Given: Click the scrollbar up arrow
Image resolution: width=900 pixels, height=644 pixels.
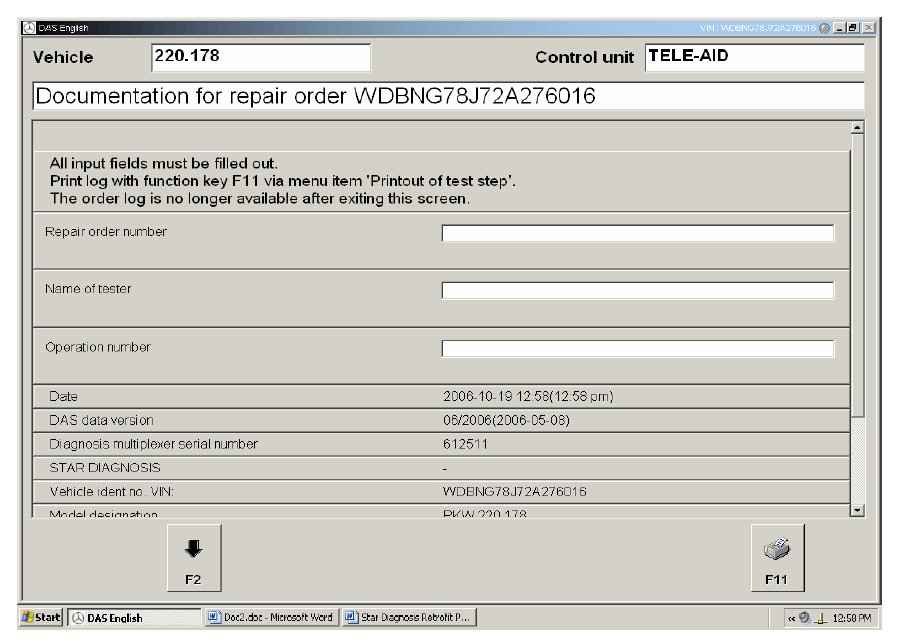Looking at the screenshot, I should [856, 128].
